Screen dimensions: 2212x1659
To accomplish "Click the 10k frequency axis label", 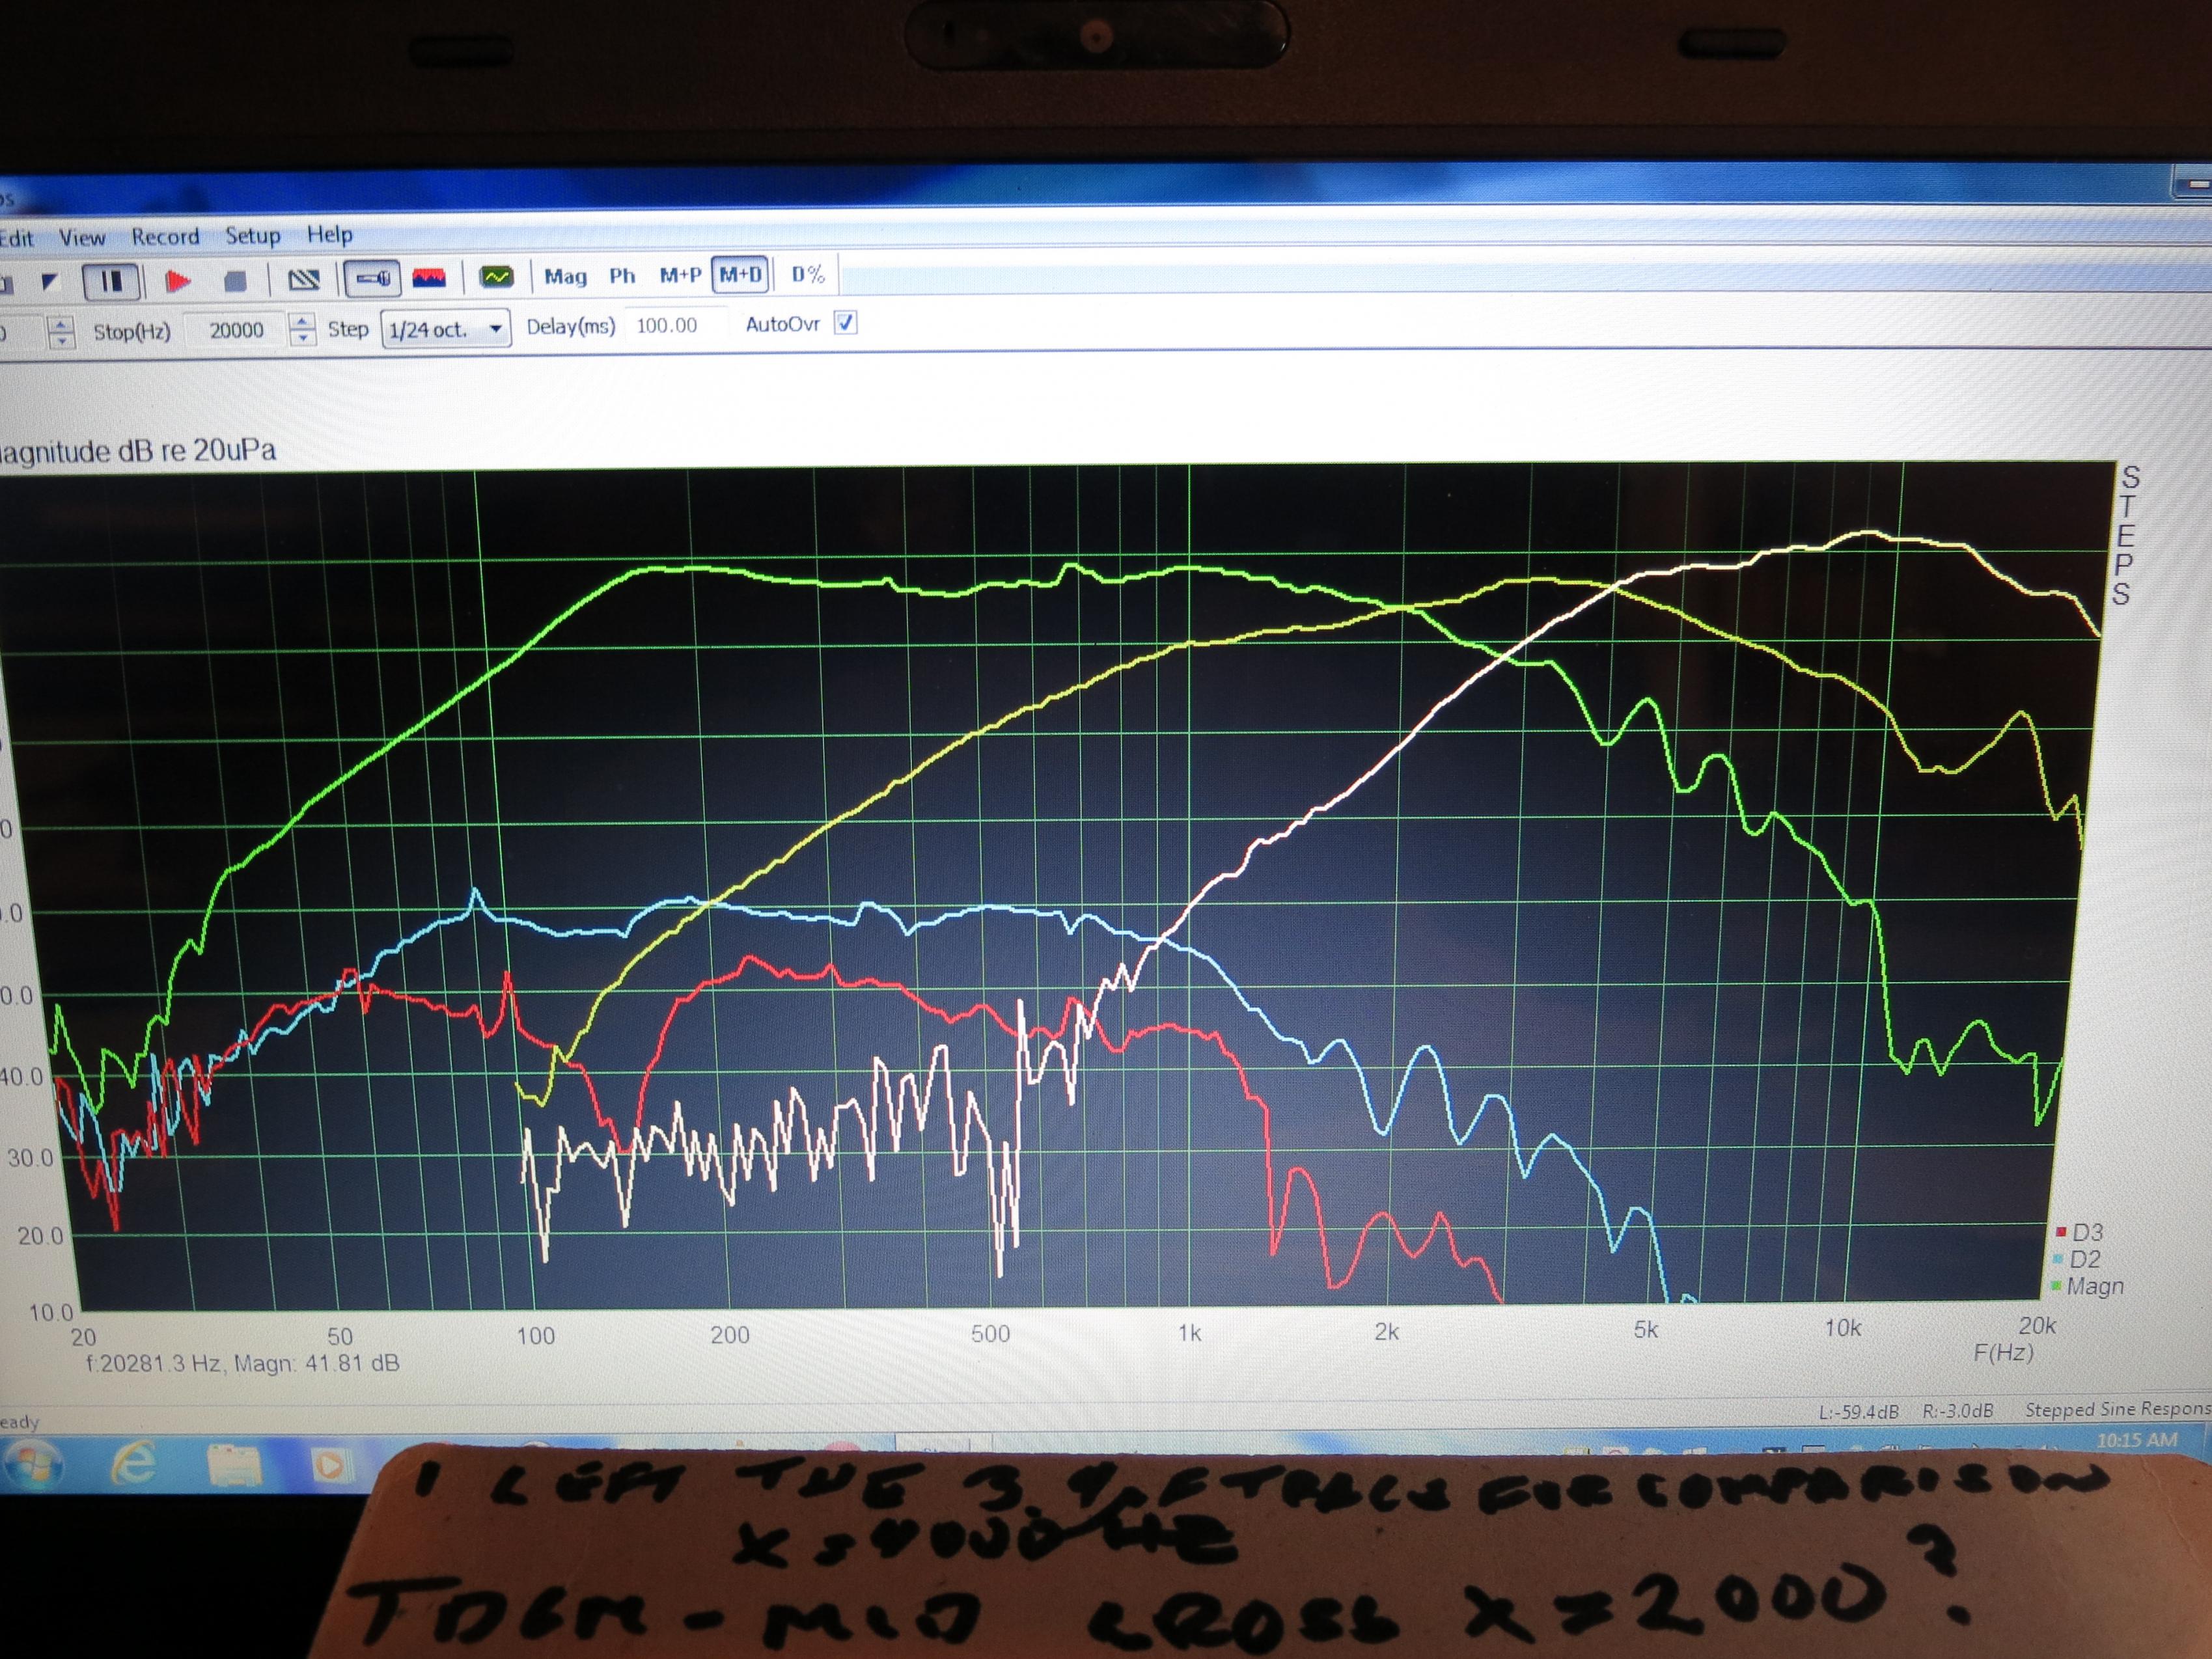I will 1843,1328.
